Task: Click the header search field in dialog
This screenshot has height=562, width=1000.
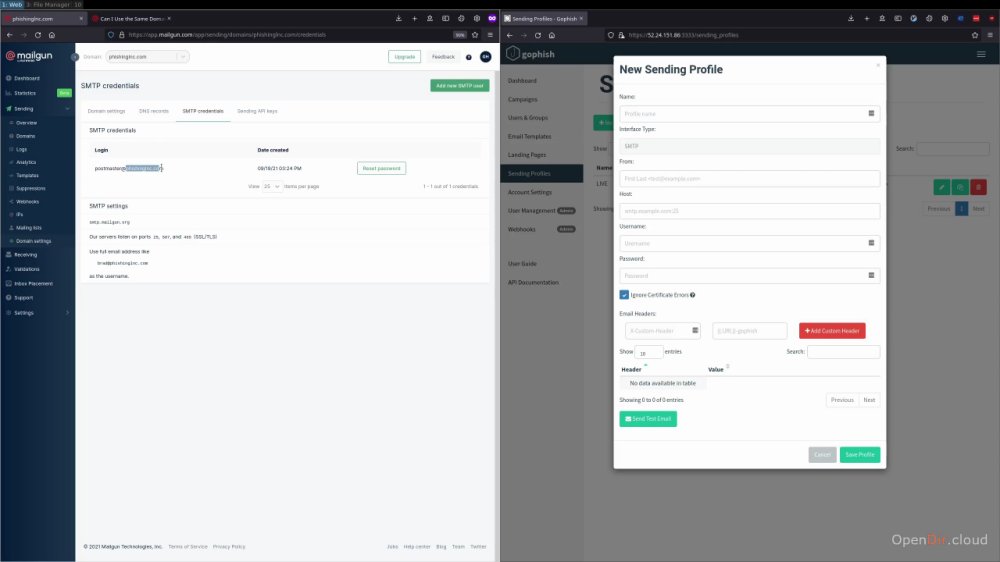Action: click(x=843, y=351)
